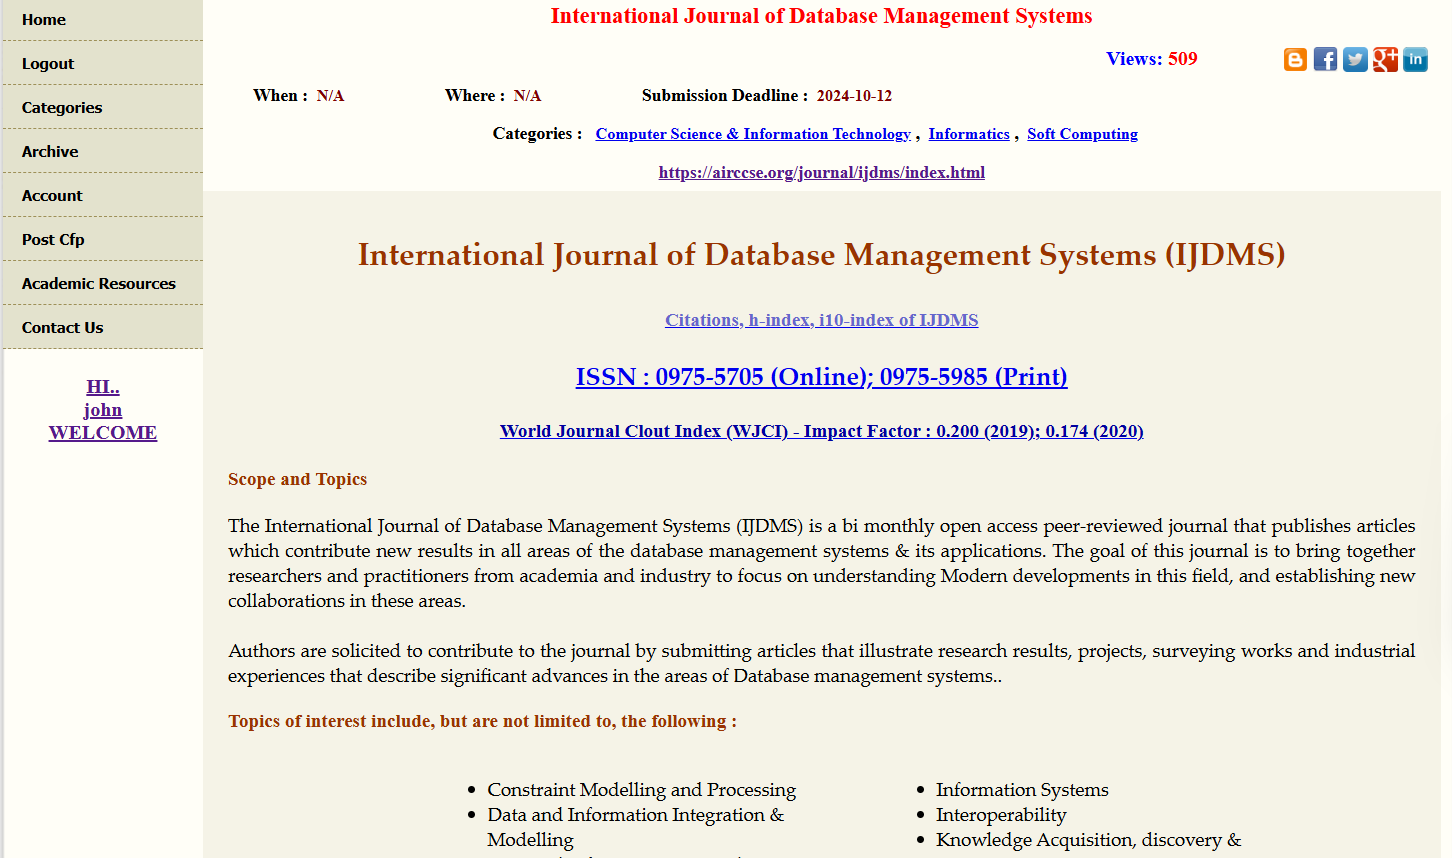Open Academic Resources menu item

[x=102, y=284]
